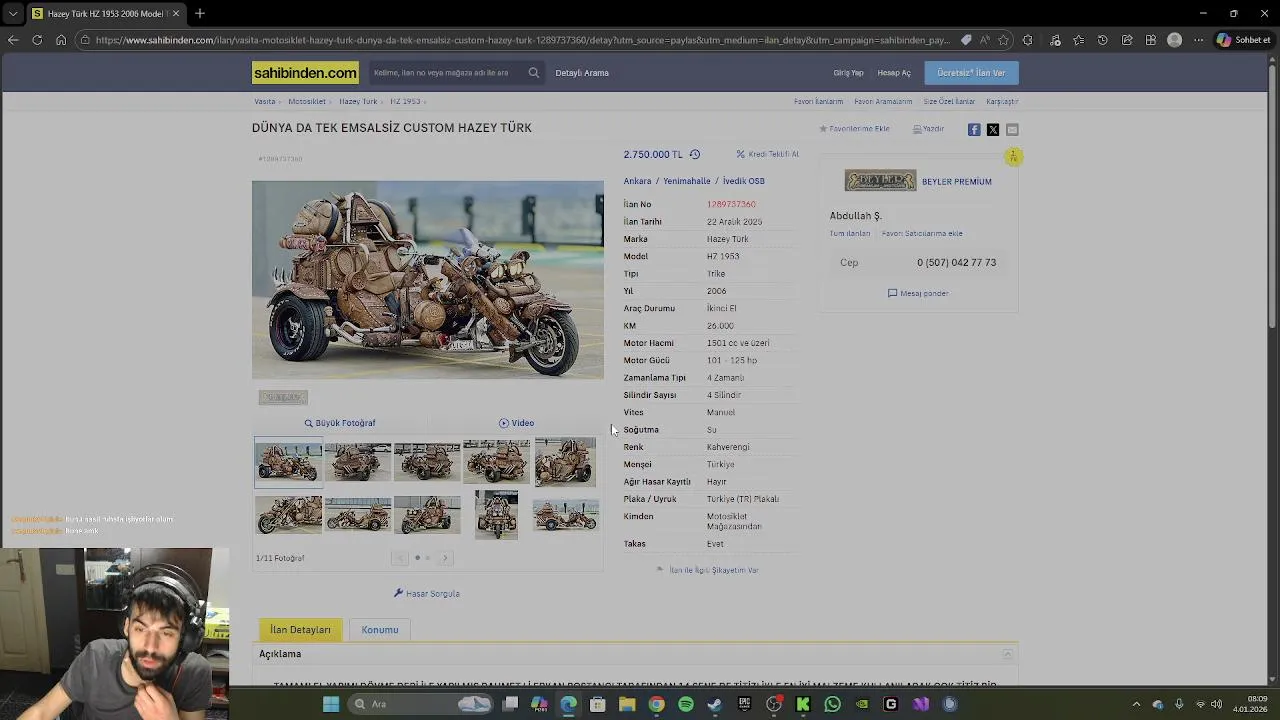Click Favori İlanlarım in top bar
This screenshot has height=720, width=1280.
[818, 101]
